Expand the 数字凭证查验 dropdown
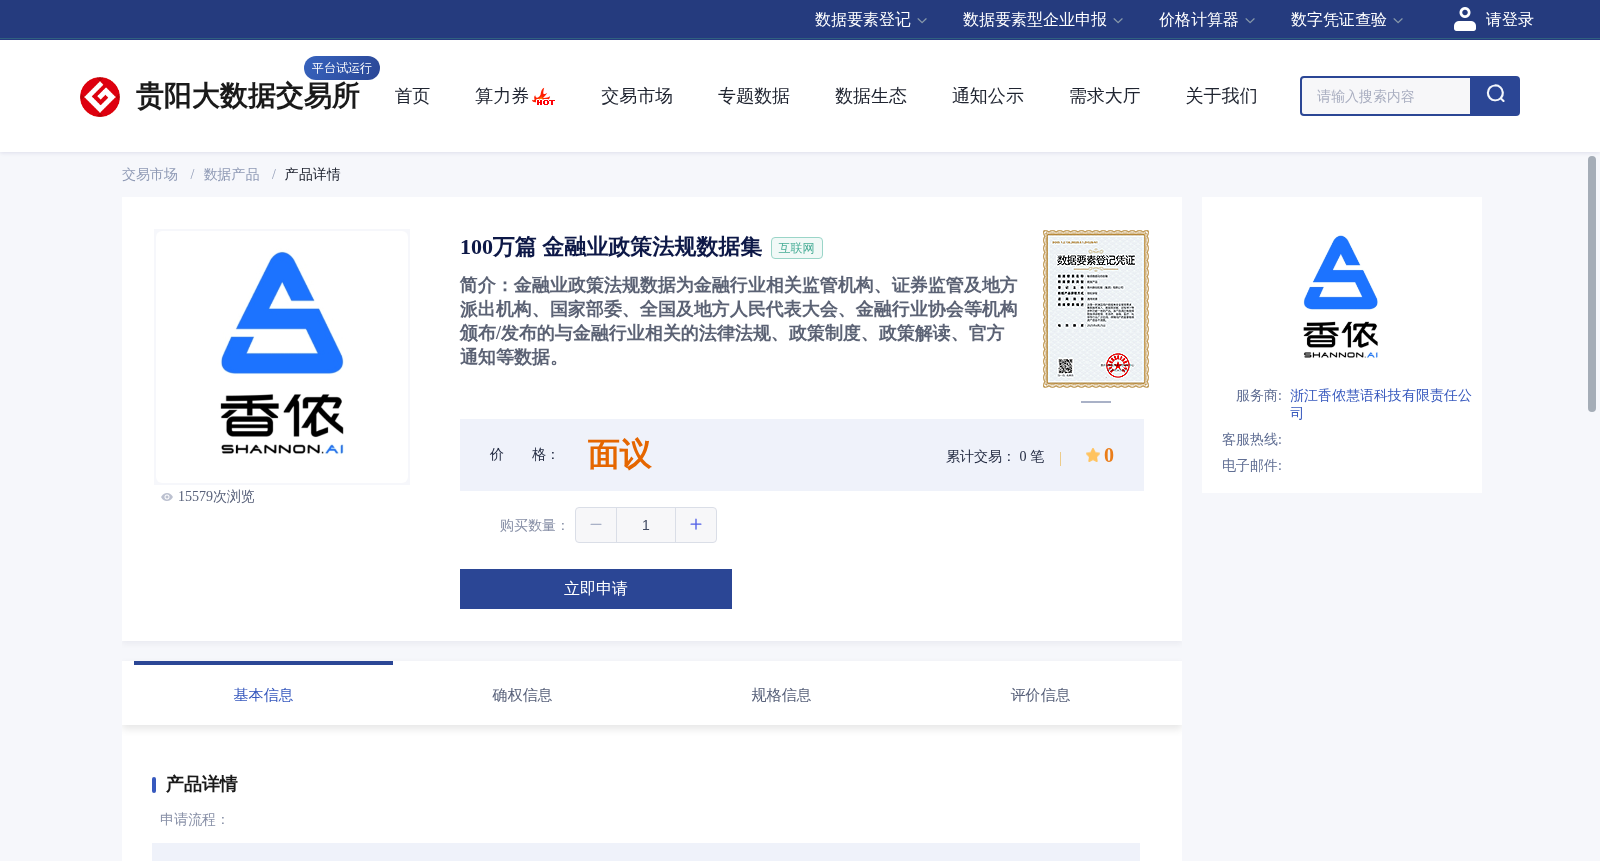The height and width of the screenshot is (861, 1600). pos(1347,20)
